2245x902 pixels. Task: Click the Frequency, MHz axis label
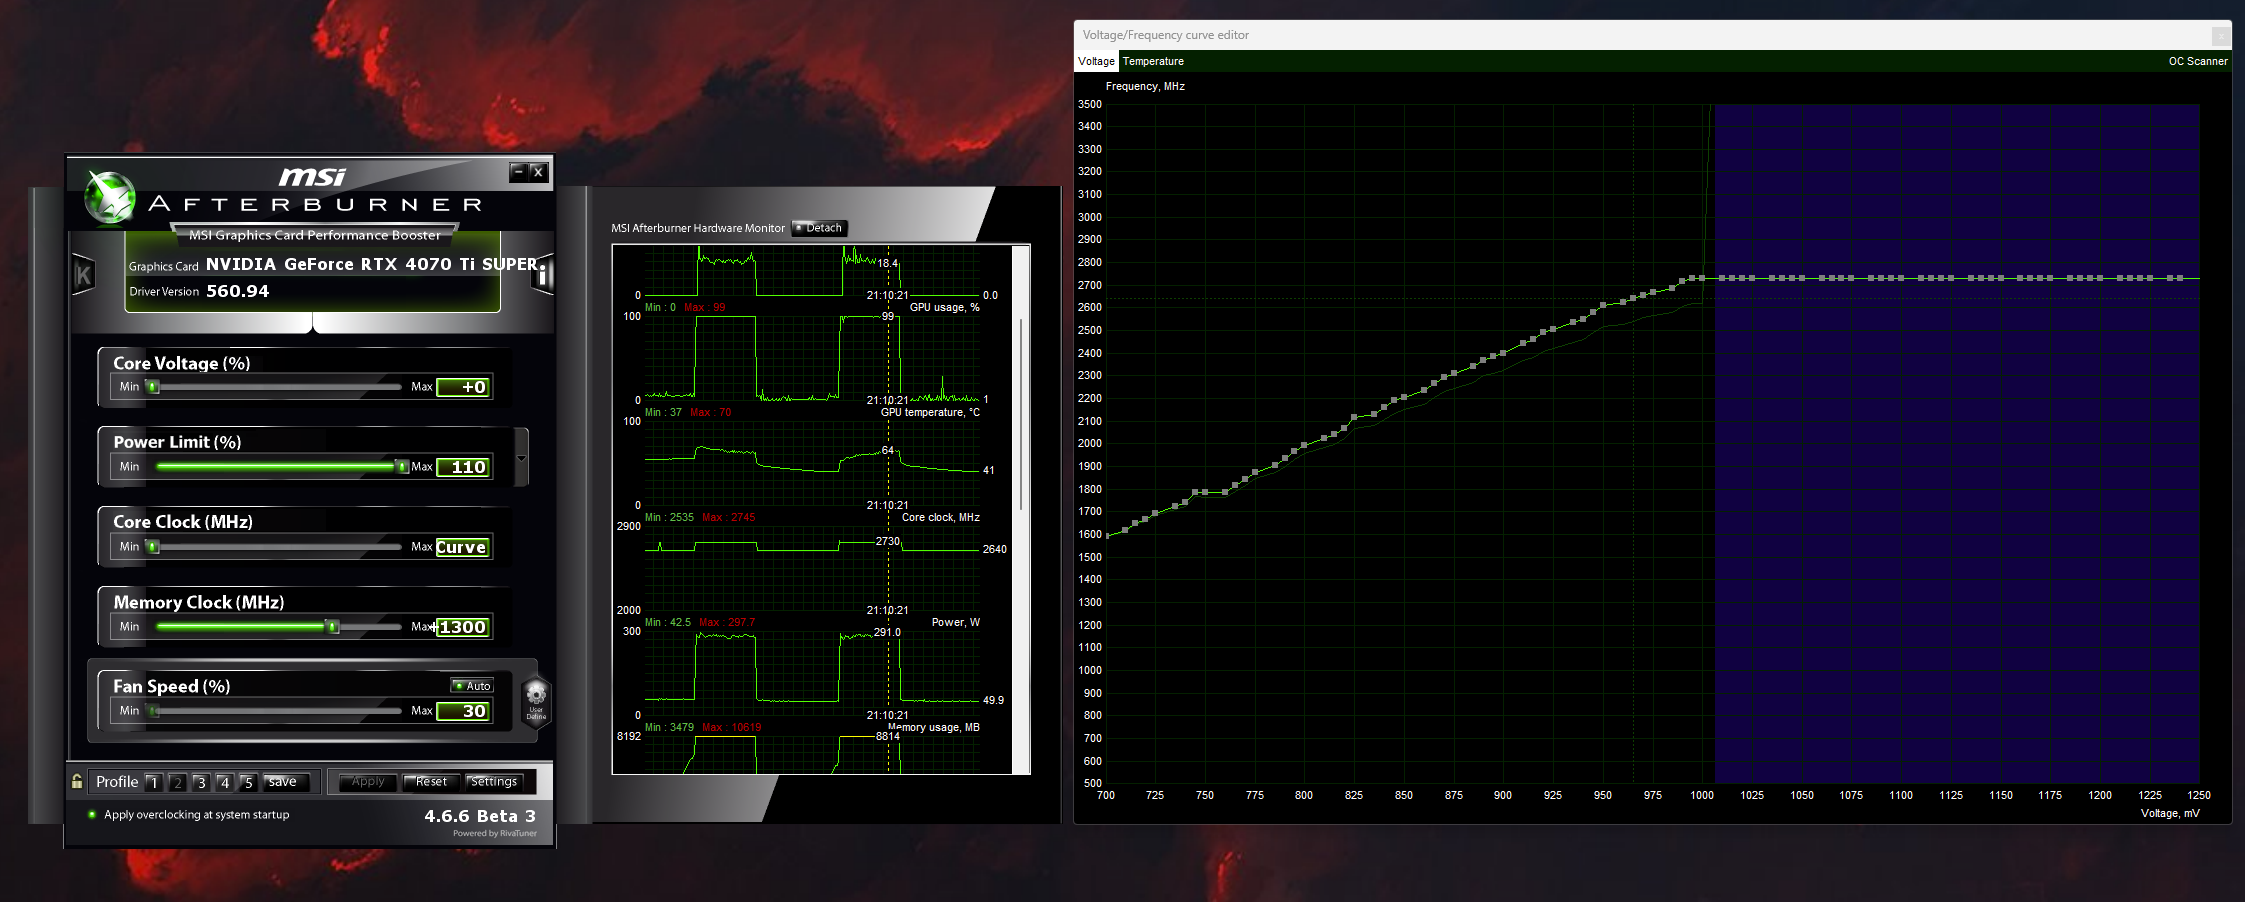(1145, 86)
